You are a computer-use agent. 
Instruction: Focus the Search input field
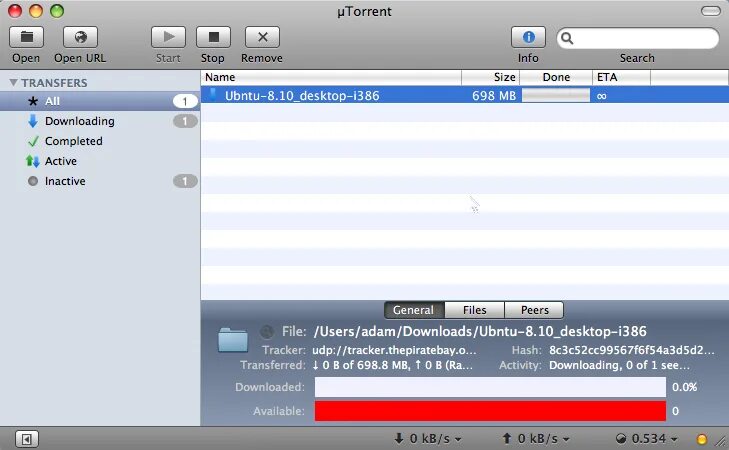pyautogui.click(x=638, y=38)
